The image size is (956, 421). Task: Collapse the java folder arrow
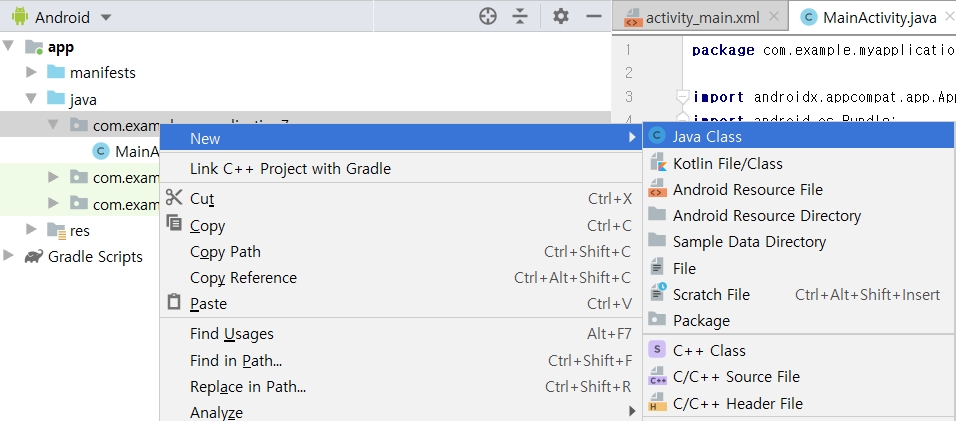coord(31,99)
